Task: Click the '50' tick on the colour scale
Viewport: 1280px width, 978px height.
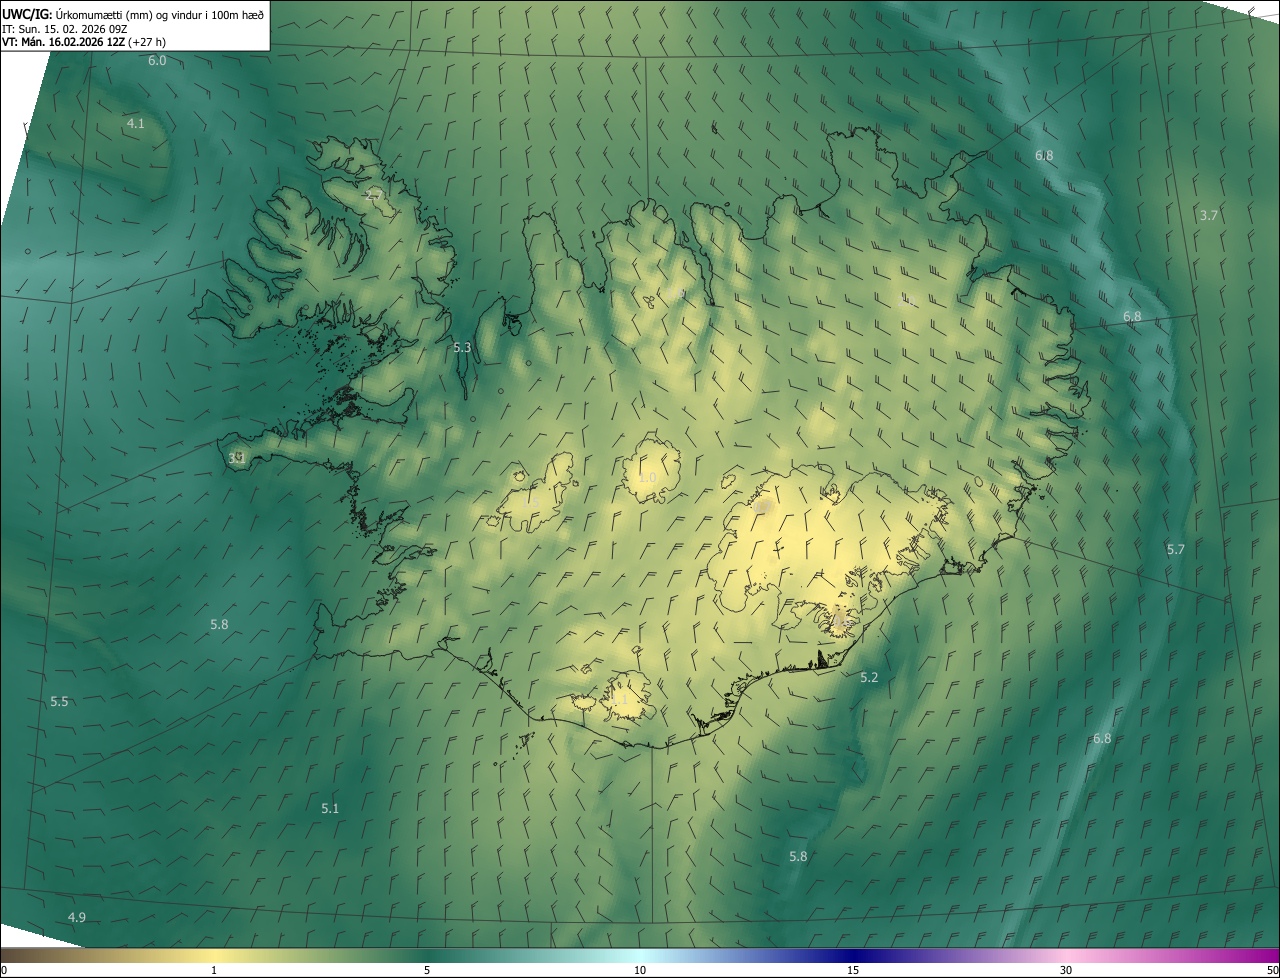Action: [x=1272, y=971]
